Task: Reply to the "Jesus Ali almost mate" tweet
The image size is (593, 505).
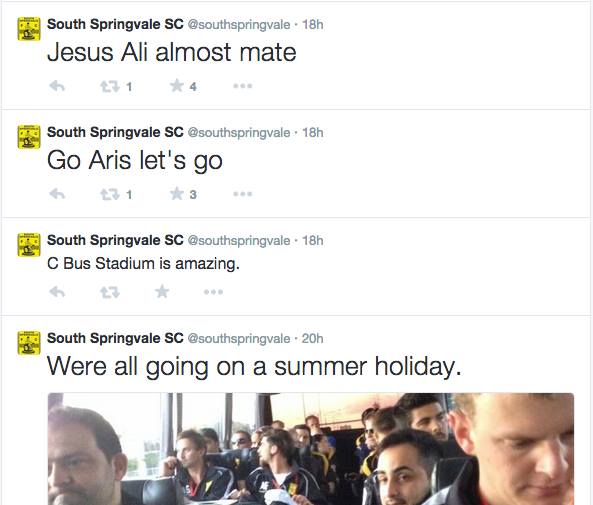Action: 57,86
